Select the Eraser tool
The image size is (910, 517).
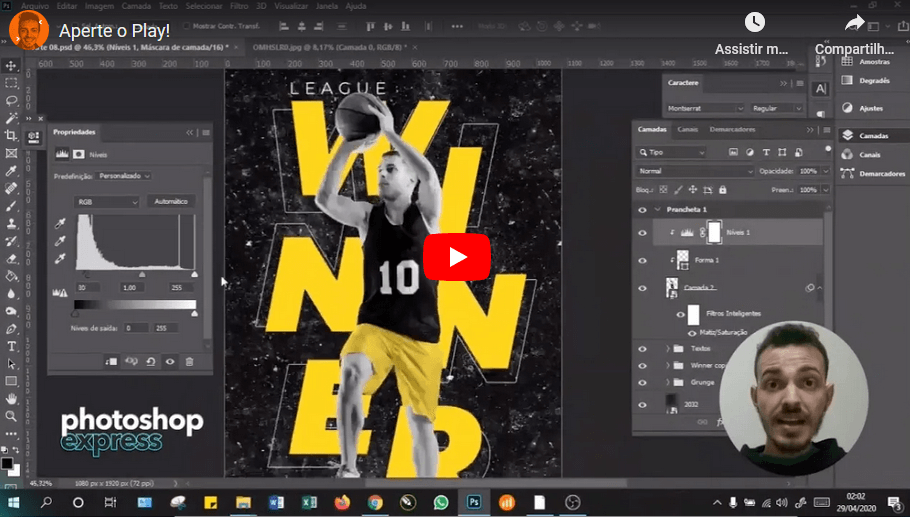[11, 258]
